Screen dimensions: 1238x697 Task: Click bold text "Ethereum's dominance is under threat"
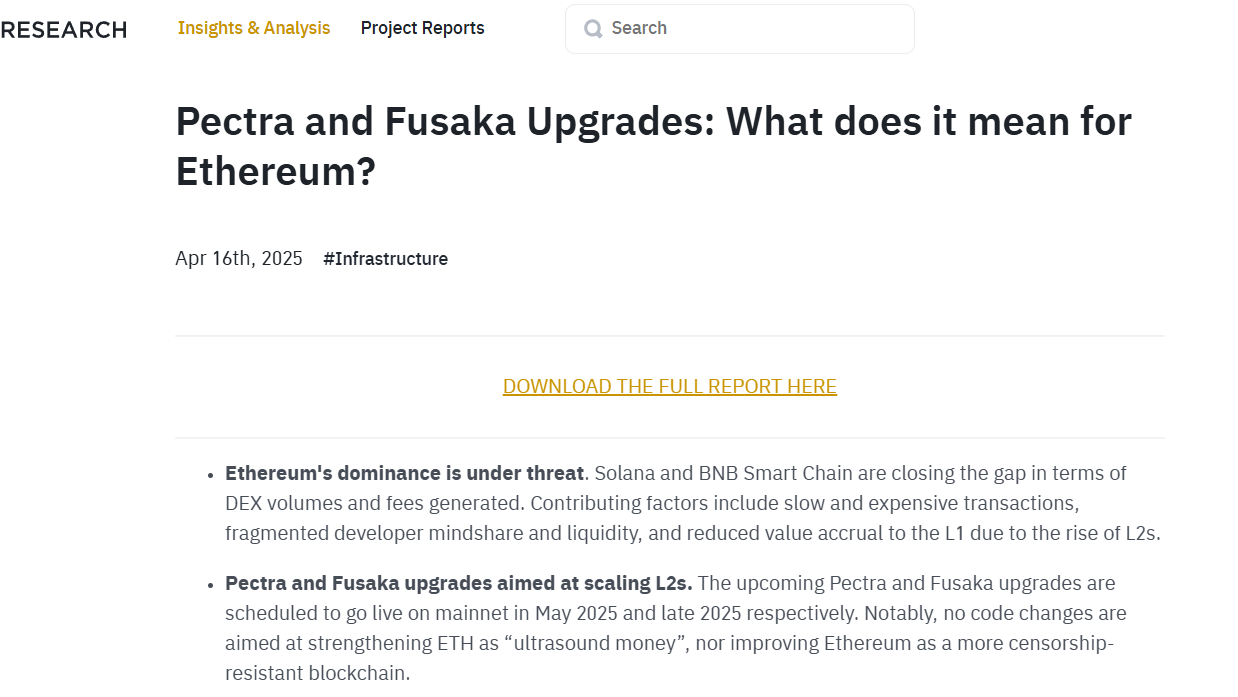coord(404,473)
